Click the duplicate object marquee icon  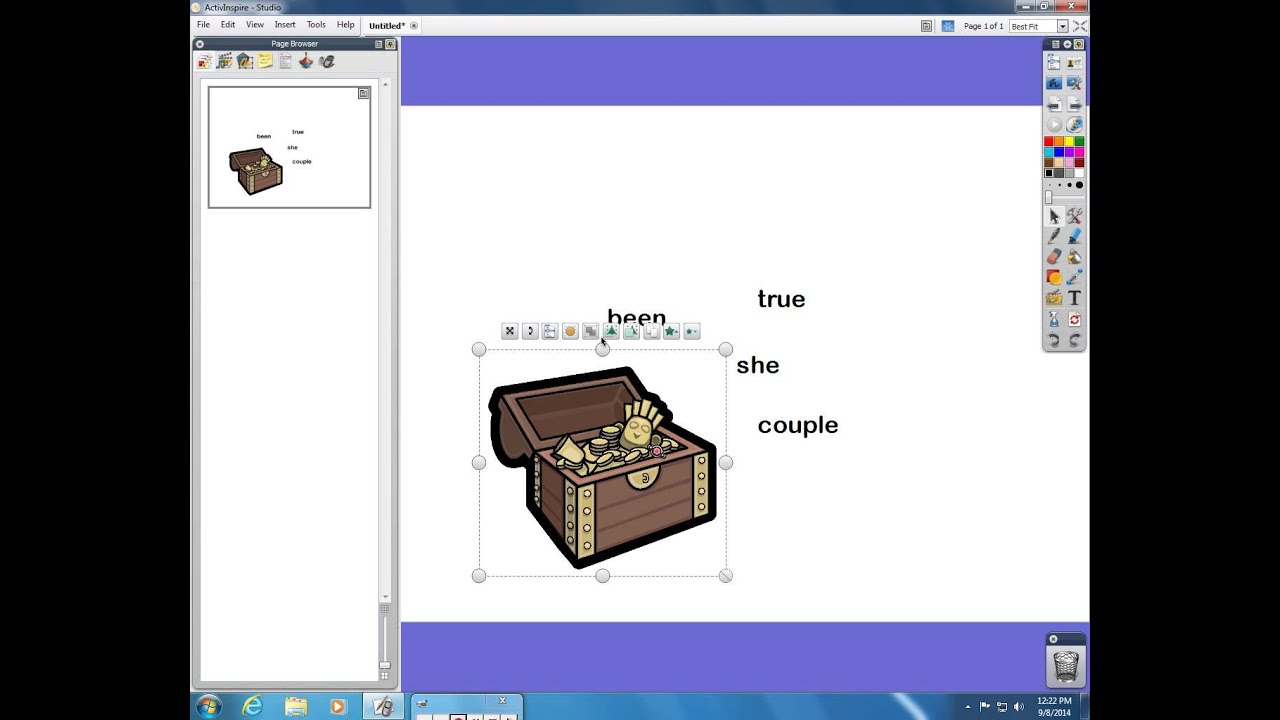pos(651,331)
